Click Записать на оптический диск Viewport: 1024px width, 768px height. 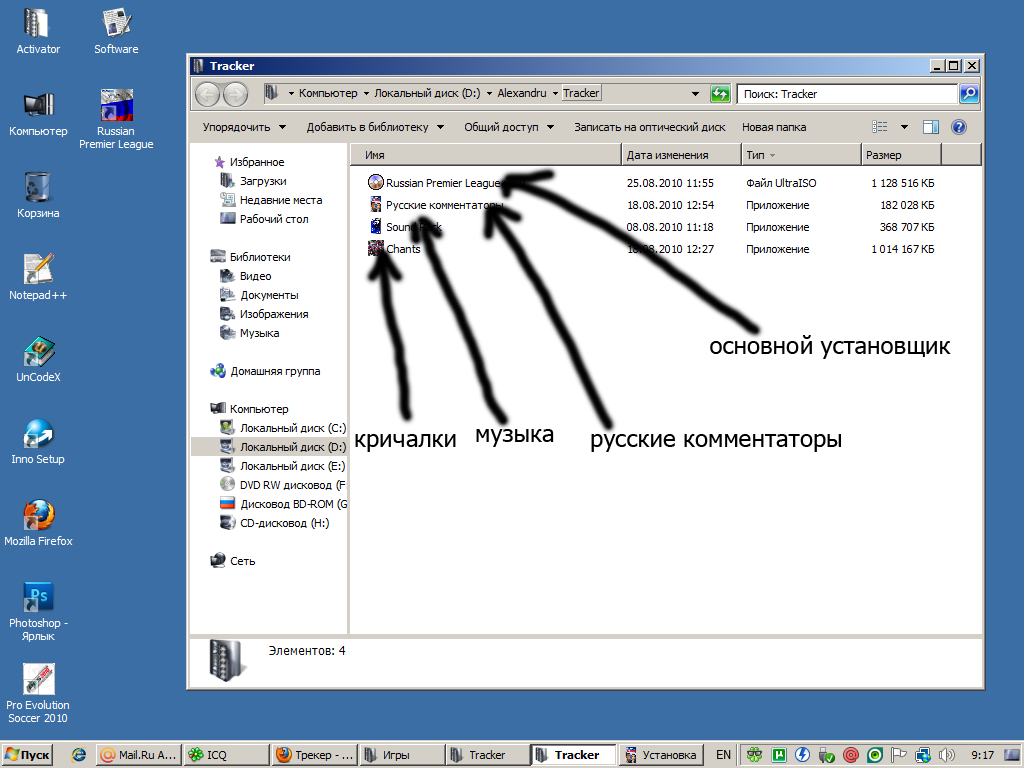(x=650, y=127)
